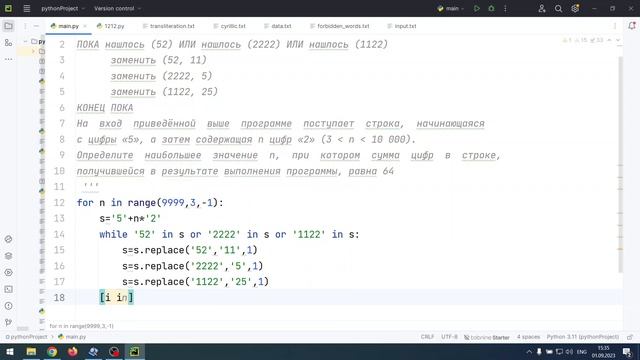Open the Version control dropdown
The width and height of the screenshot is (640, 360).
117,8
